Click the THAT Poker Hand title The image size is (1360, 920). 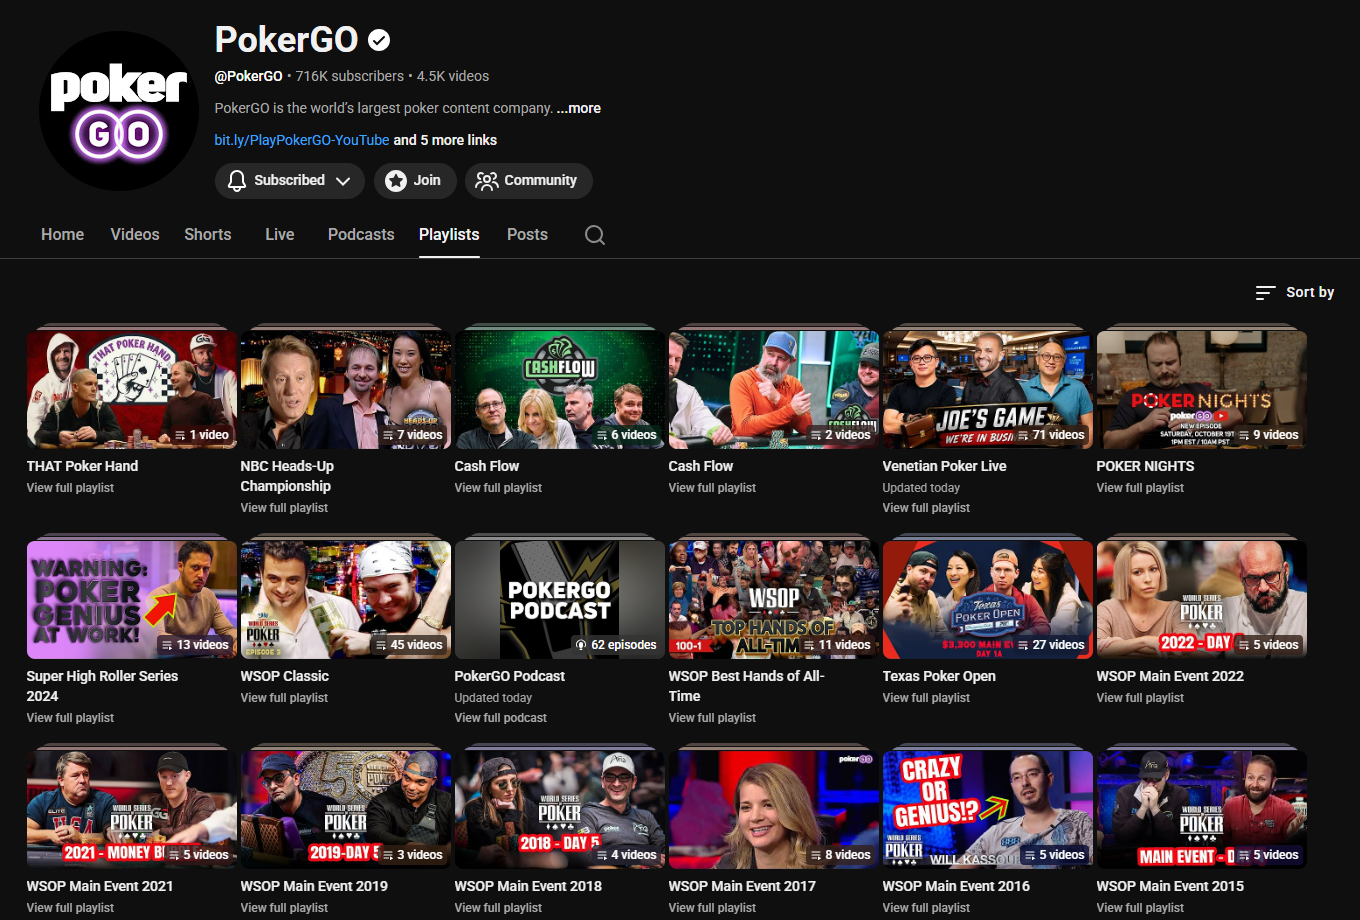[82, 466]
